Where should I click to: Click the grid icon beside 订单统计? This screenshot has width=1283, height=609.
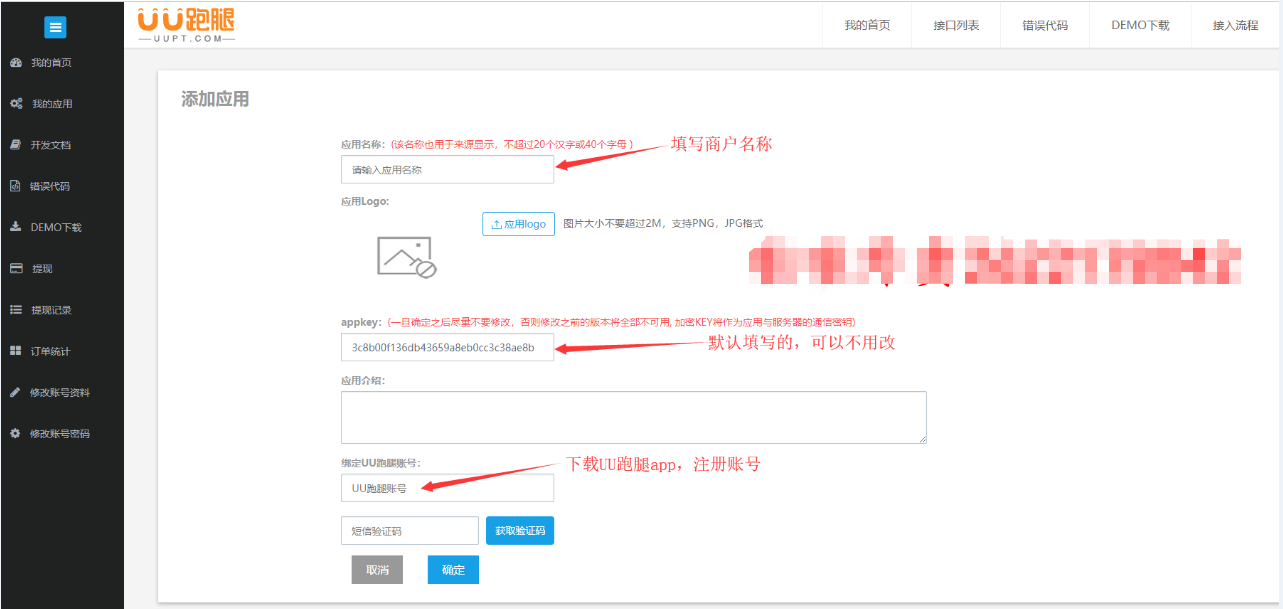[x=16, y=351]
